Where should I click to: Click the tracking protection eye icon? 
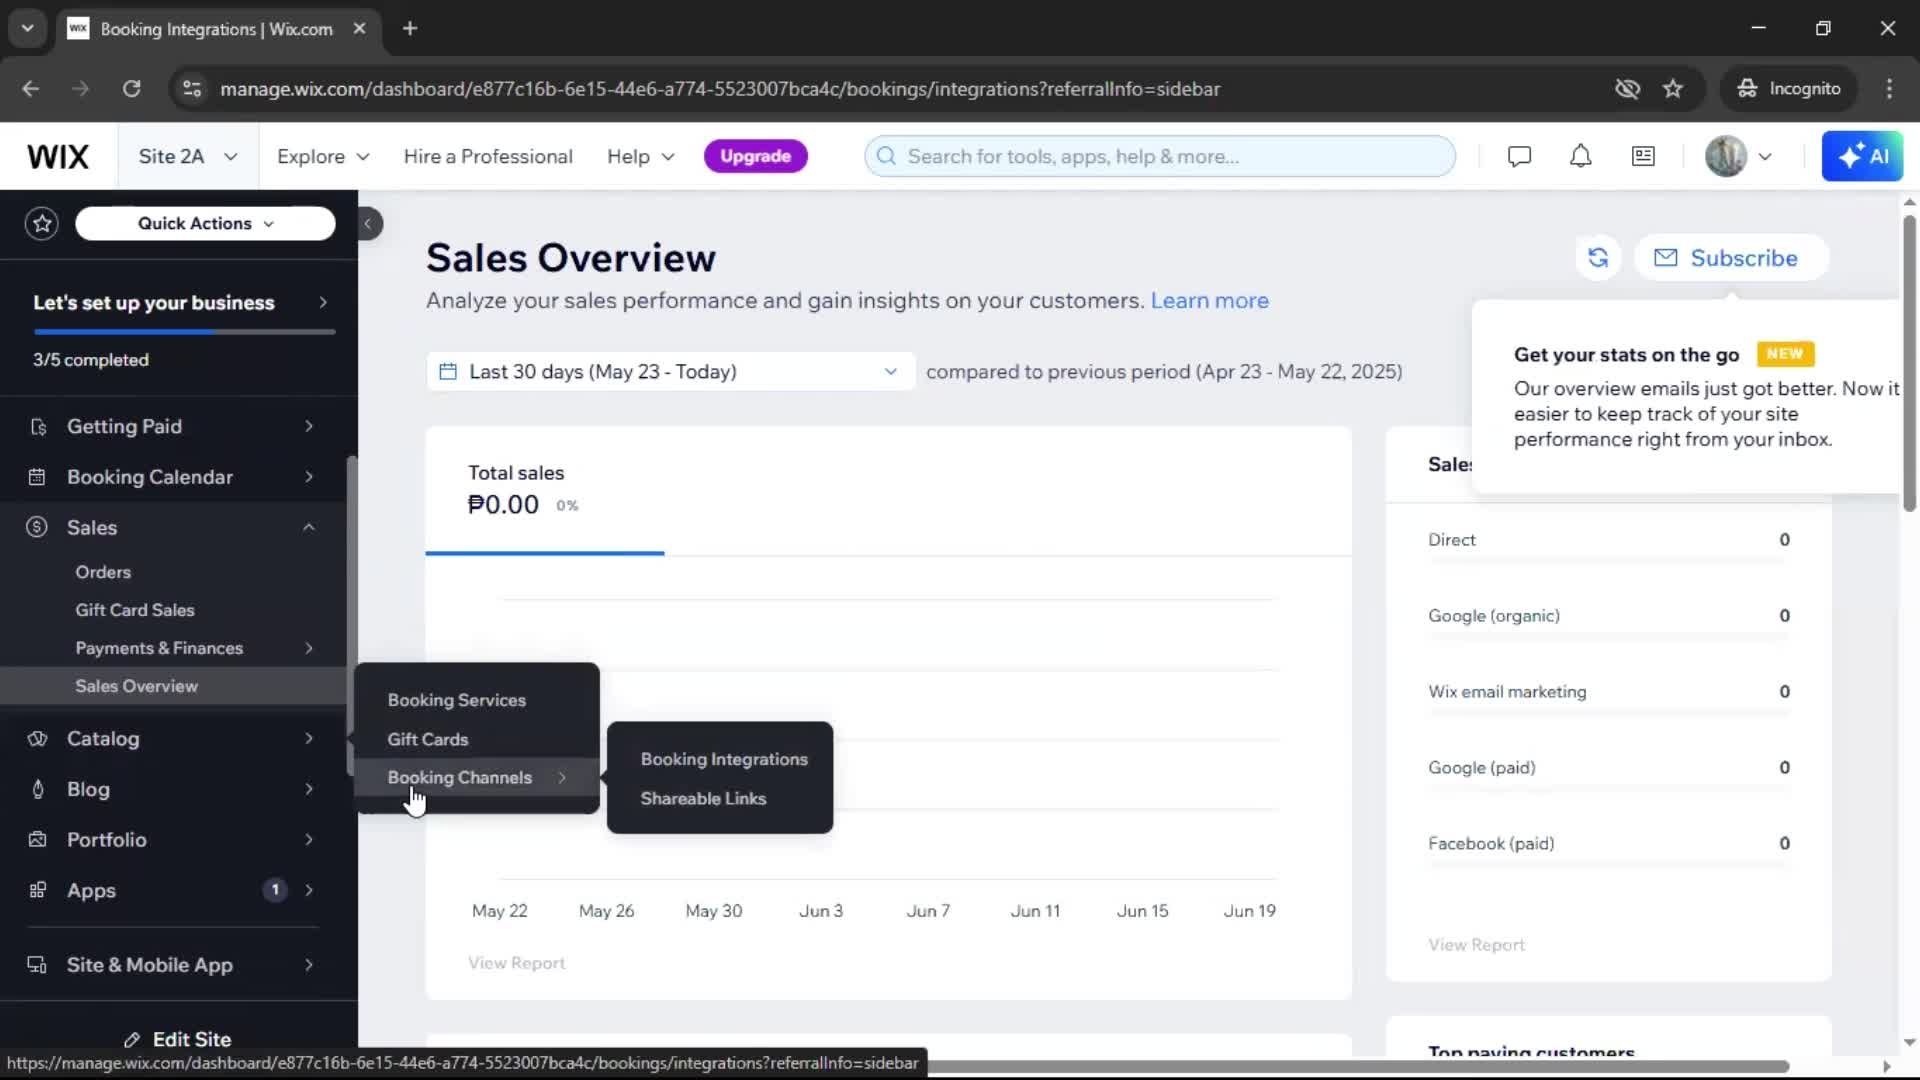click(x=1628, y=89)
